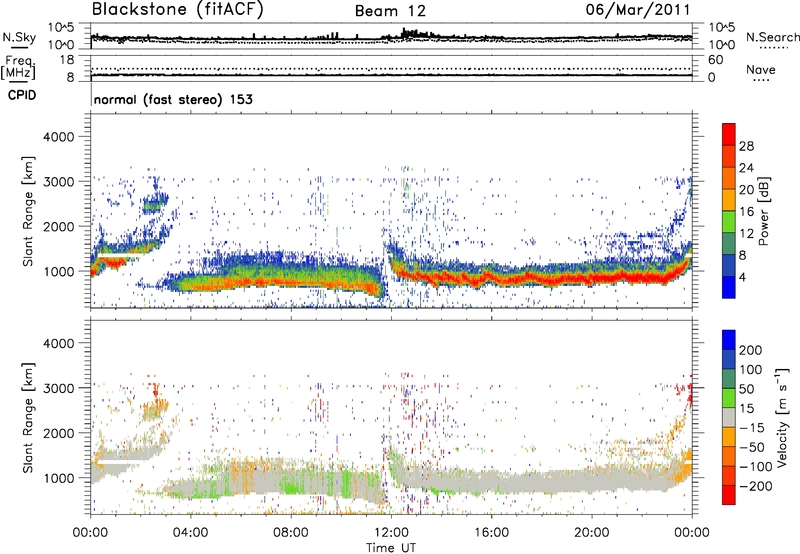Click the "16" label on the Power colorbar

point(746,212)
